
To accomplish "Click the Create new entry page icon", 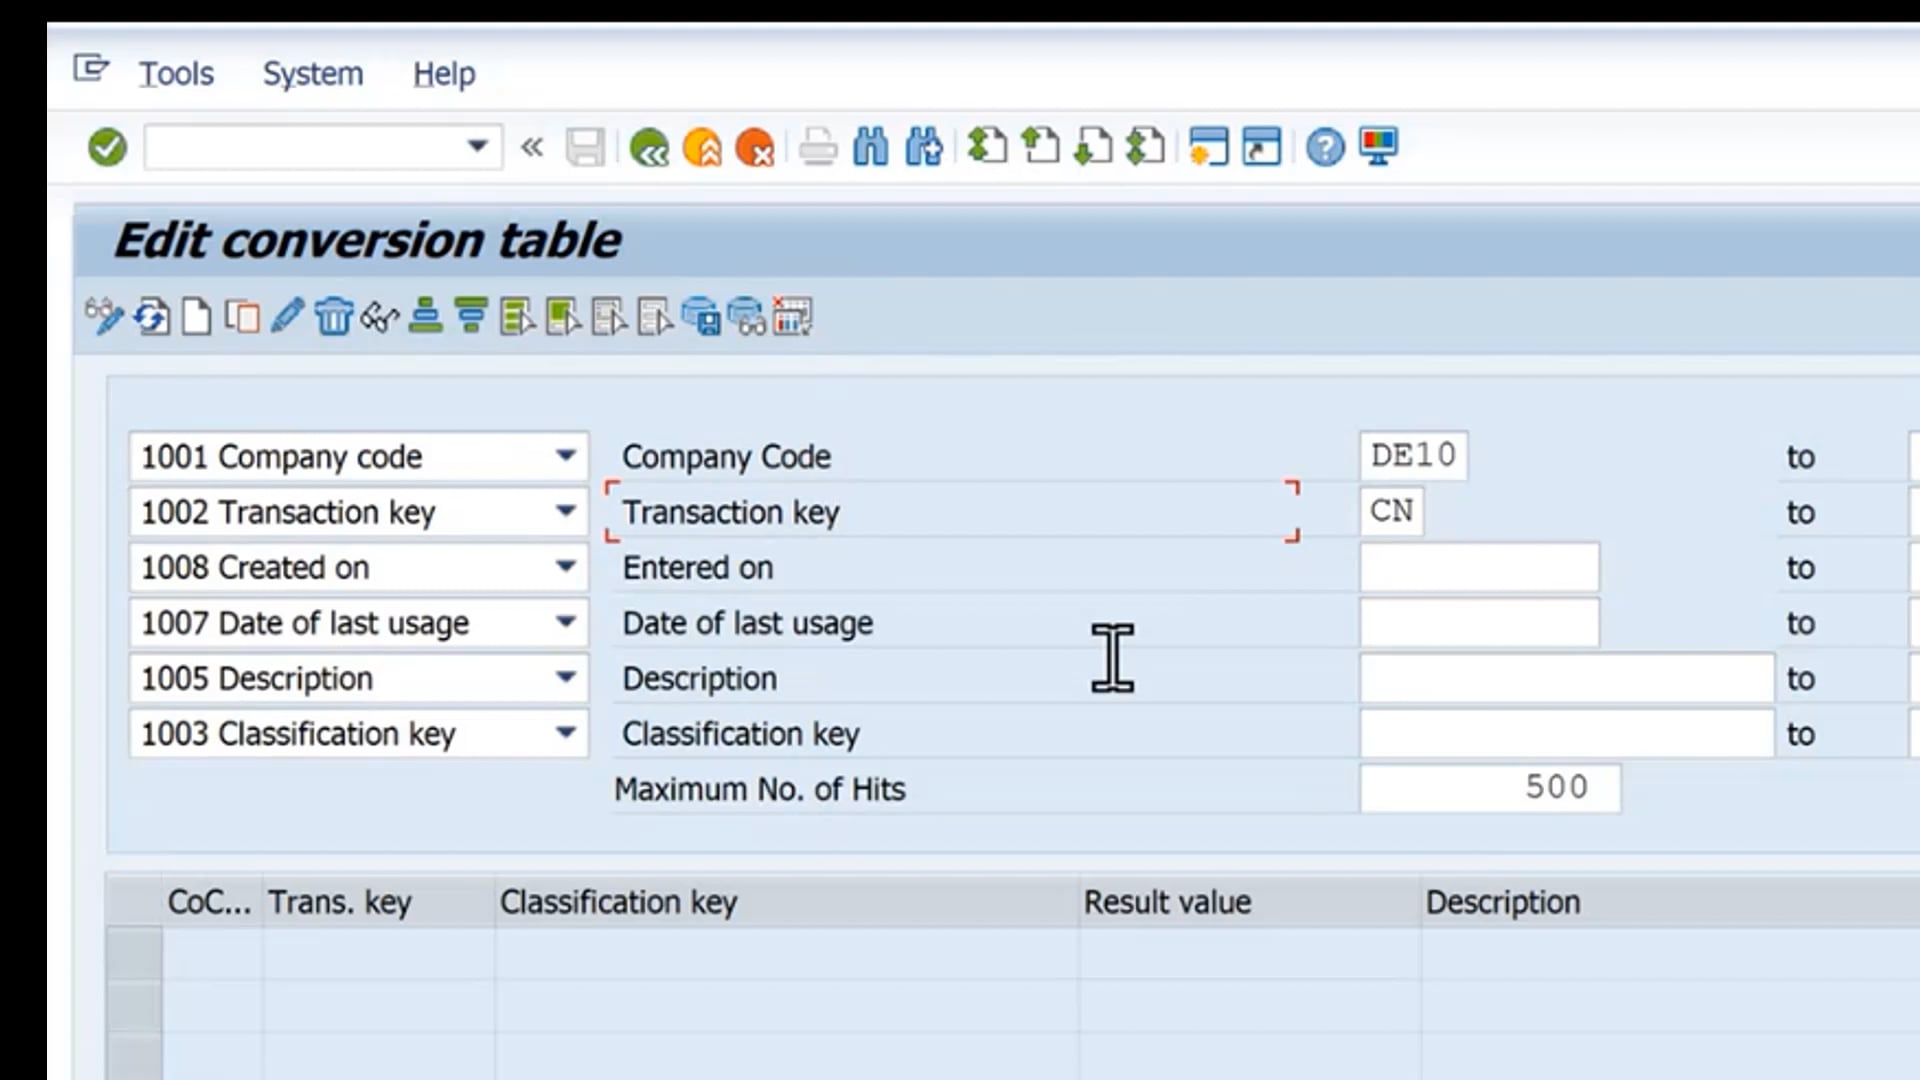I will tap(197, 317).
